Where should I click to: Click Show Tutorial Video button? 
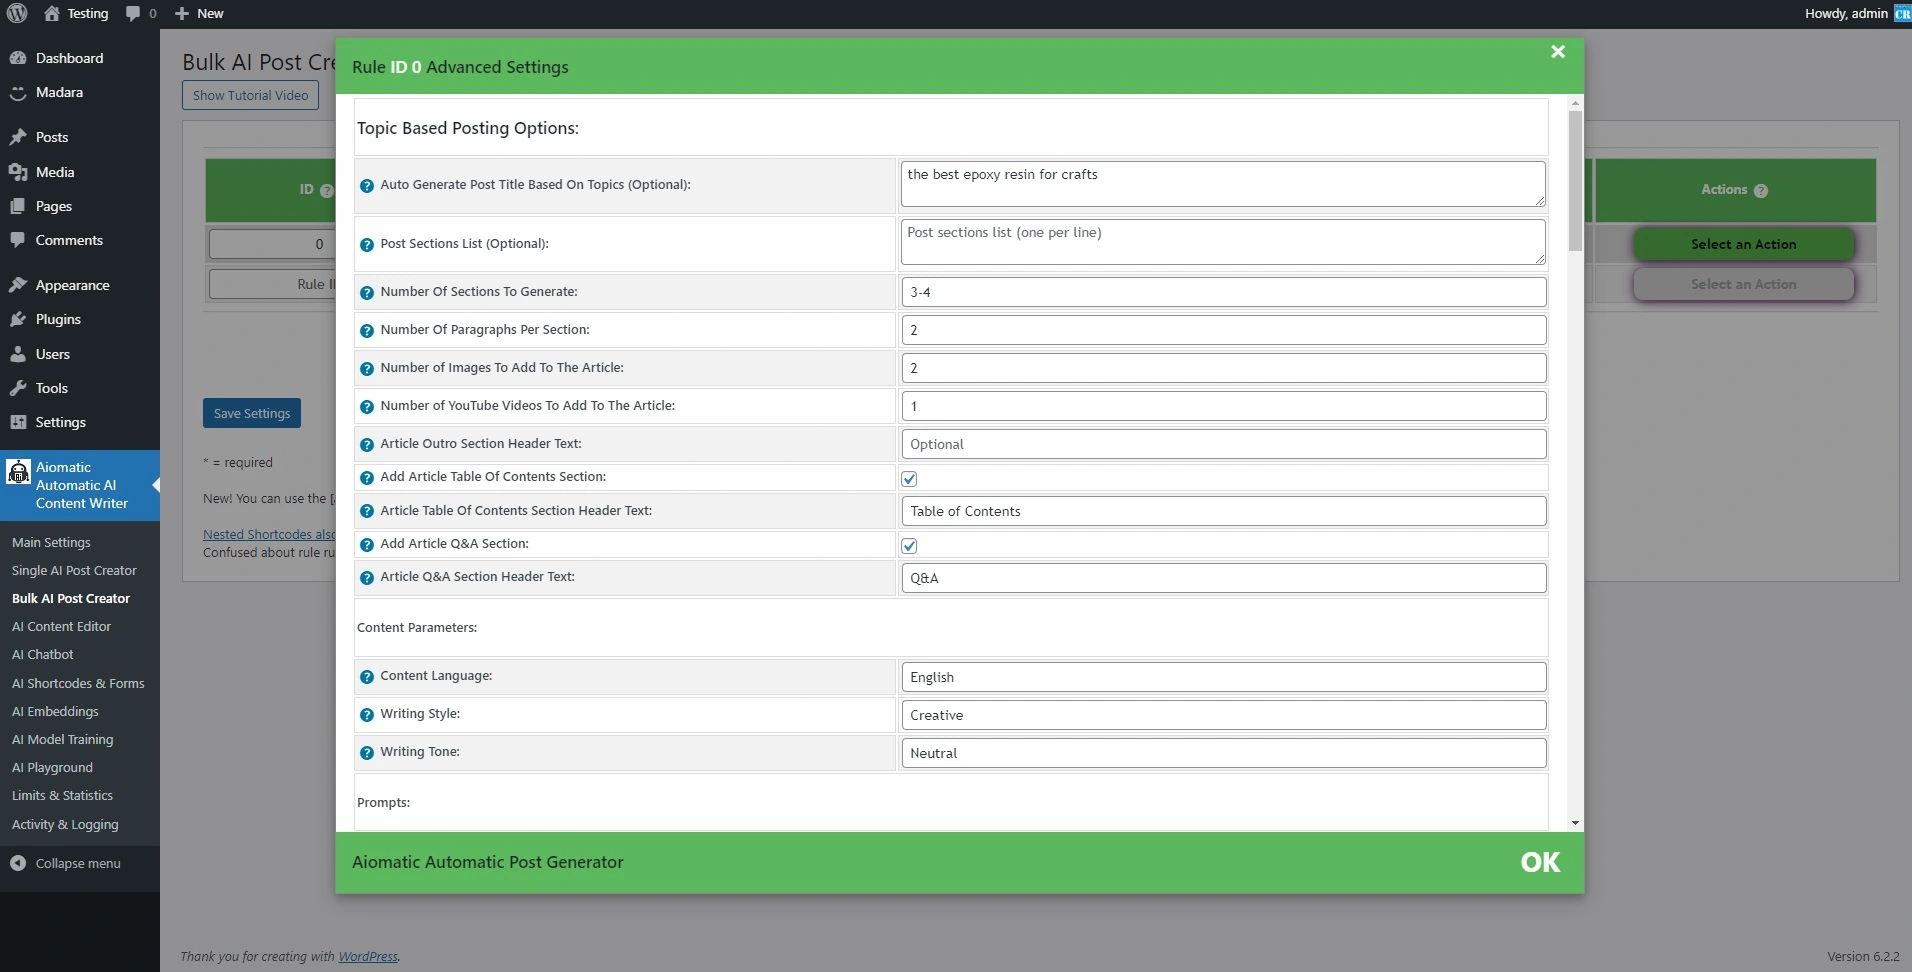[250, 95]
